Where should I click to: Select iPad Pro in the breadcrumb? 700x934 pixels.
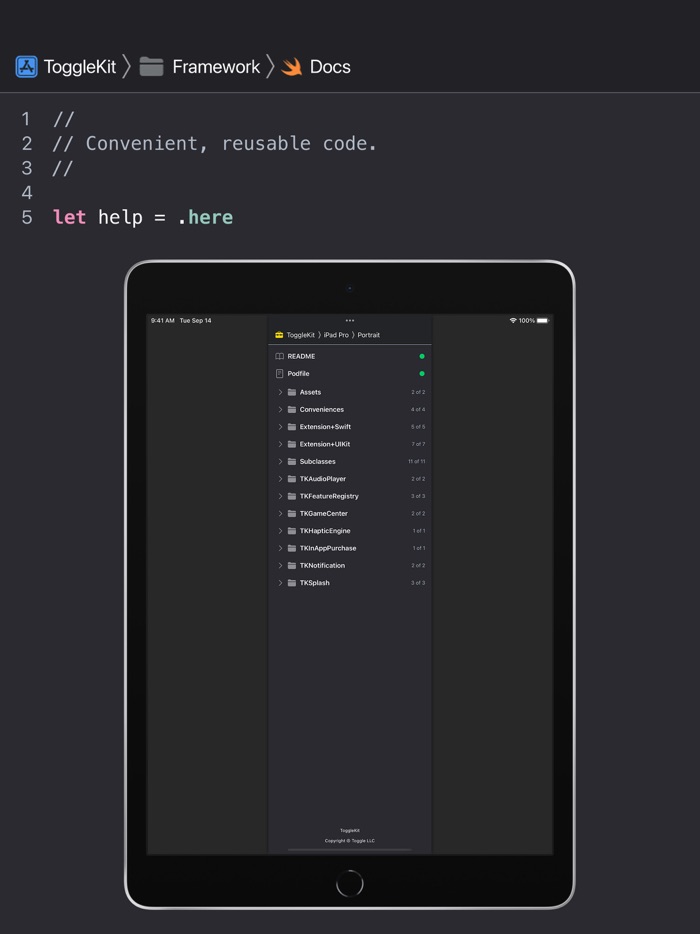tap(336, 335)
